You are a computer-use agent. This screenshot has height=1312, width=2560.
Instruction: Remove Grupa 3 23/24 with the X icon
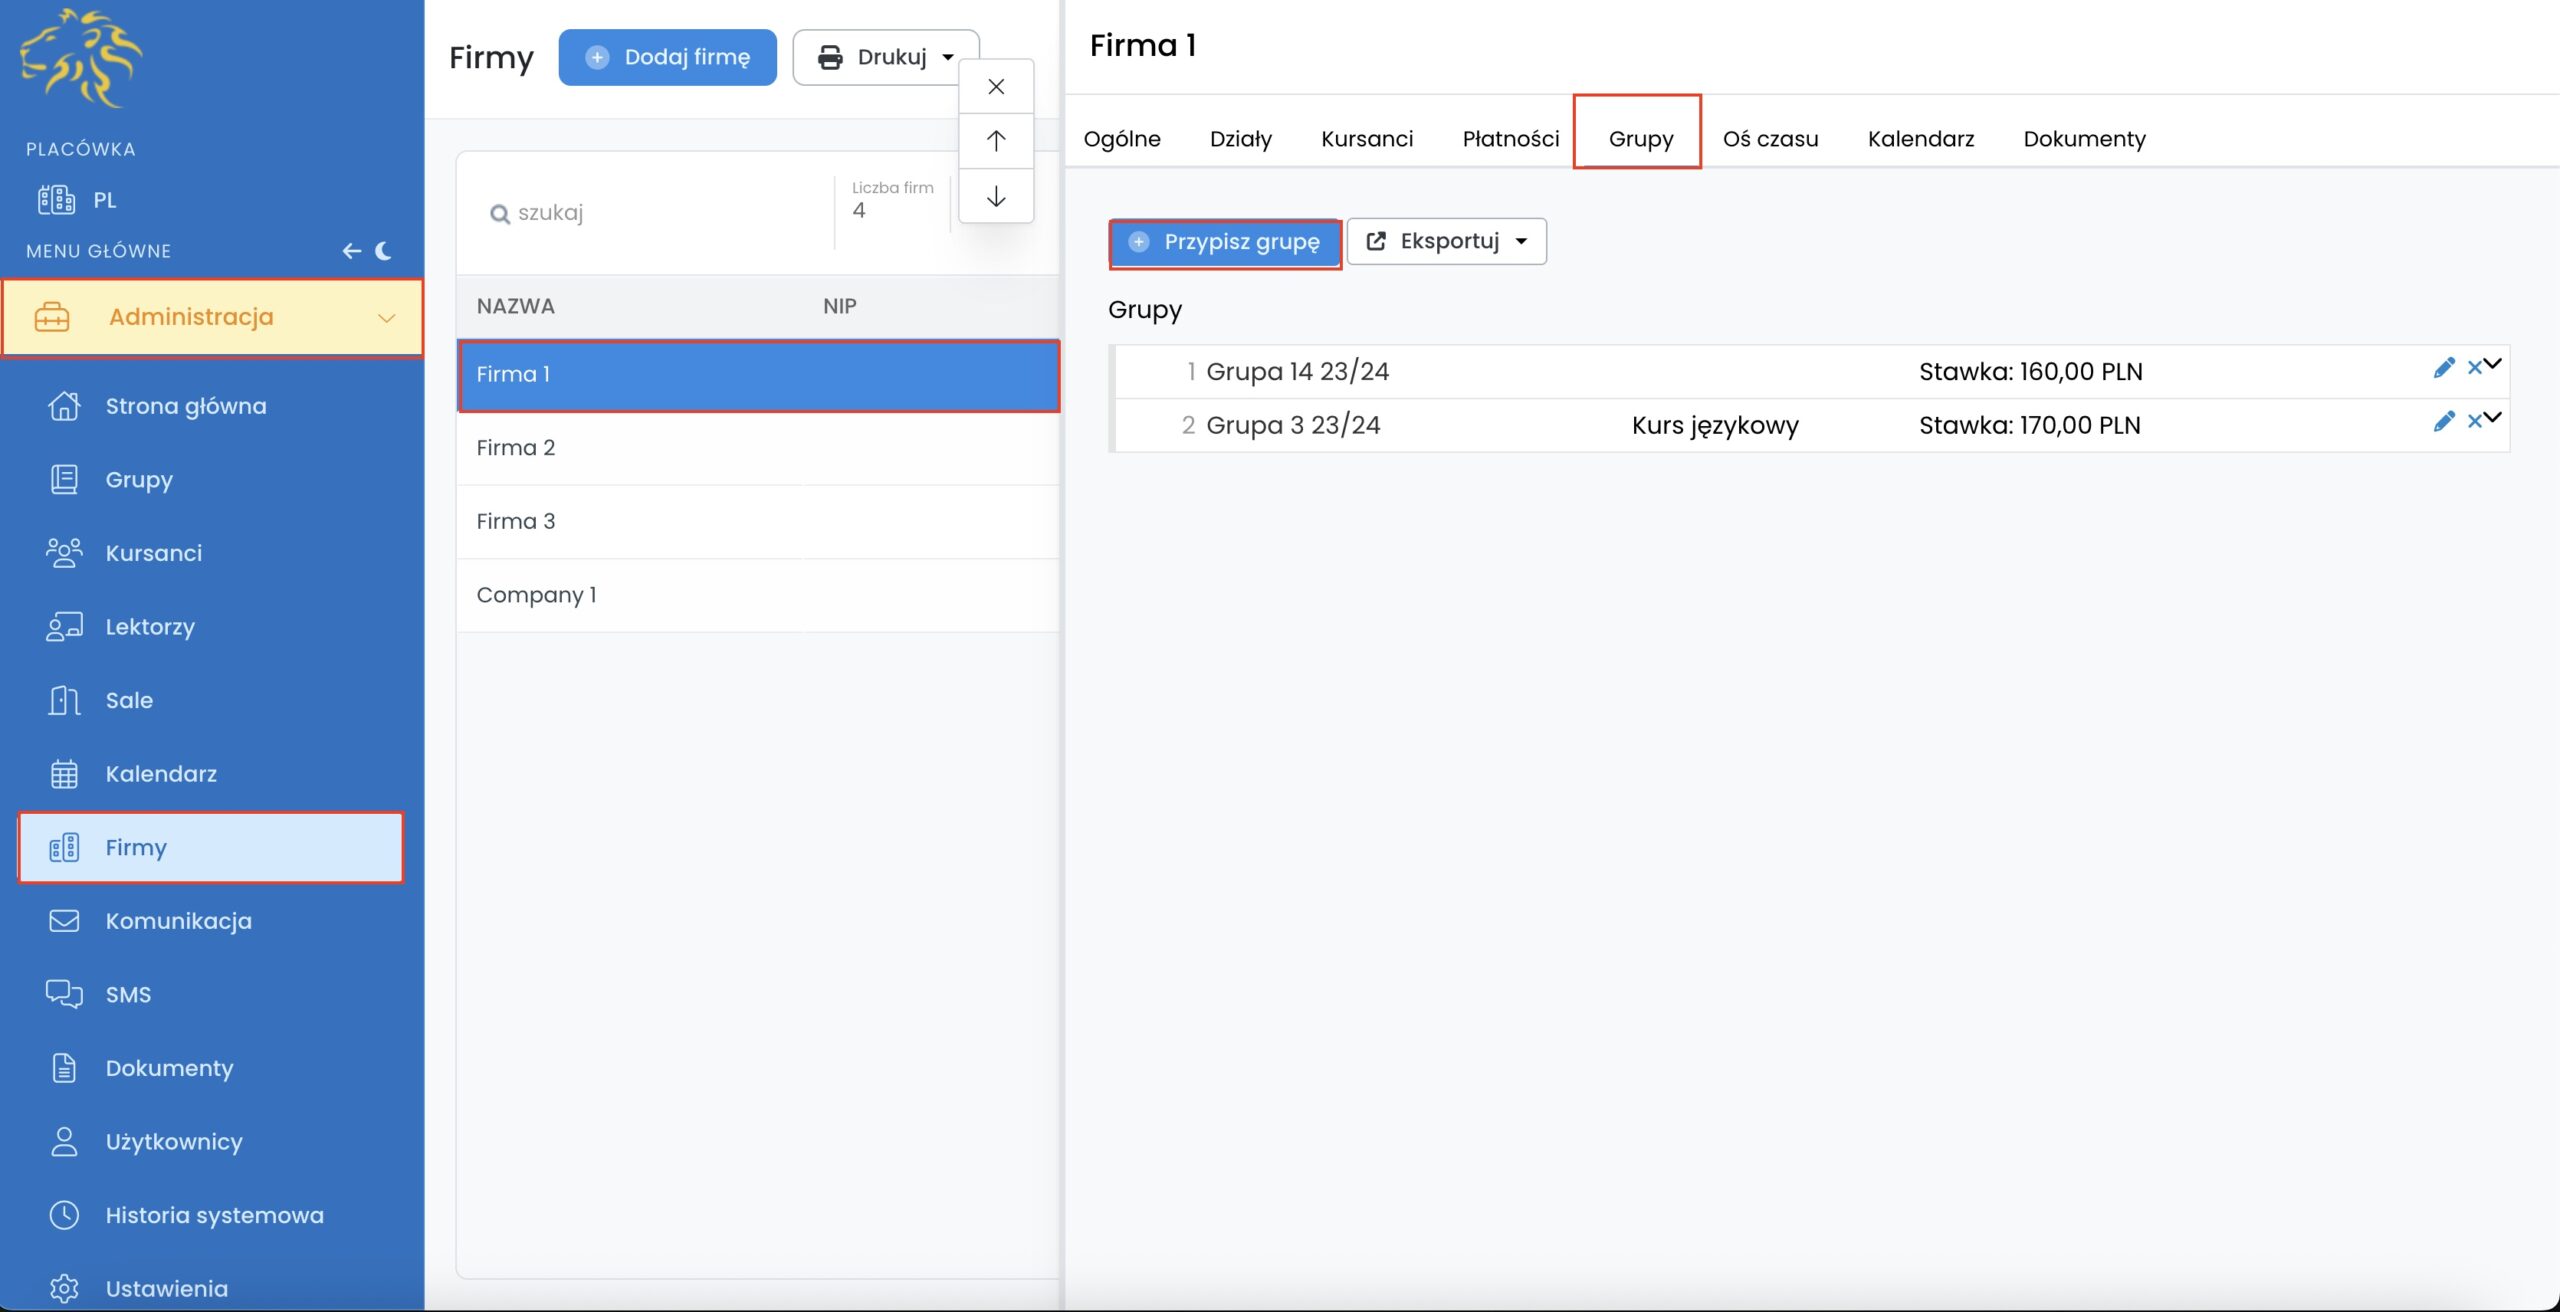[x=2473, y=422]
